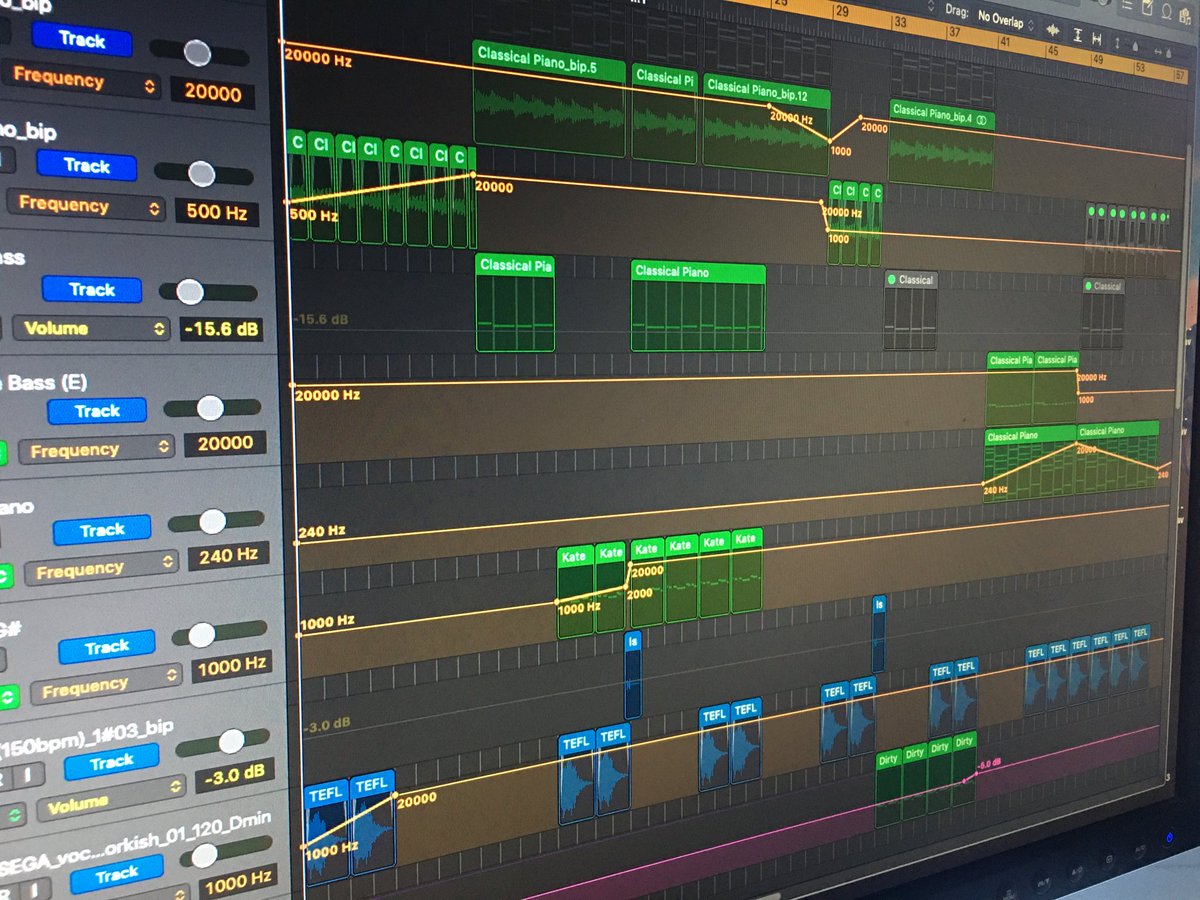Click the -3.0 dB automation value field

pos(235,773)
